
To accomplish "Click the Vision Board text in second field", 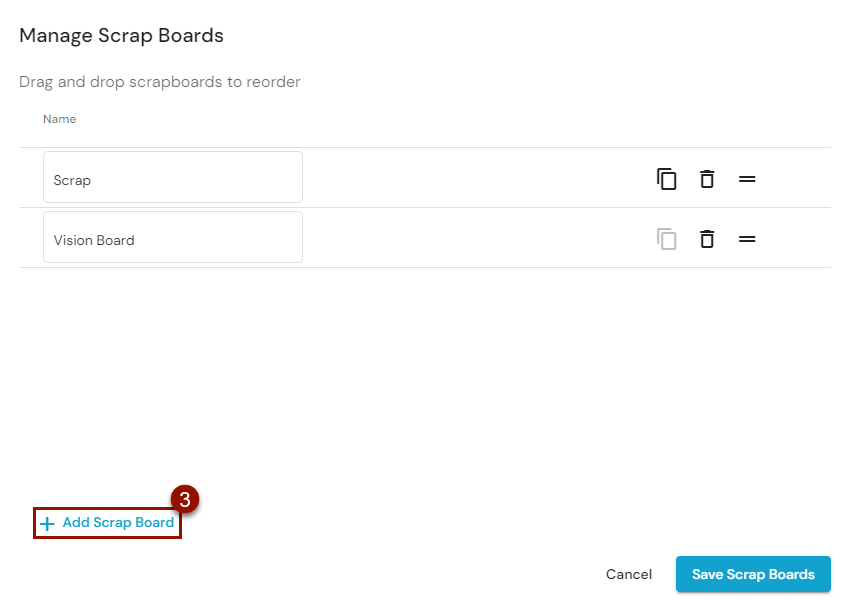I will [94, 241].
